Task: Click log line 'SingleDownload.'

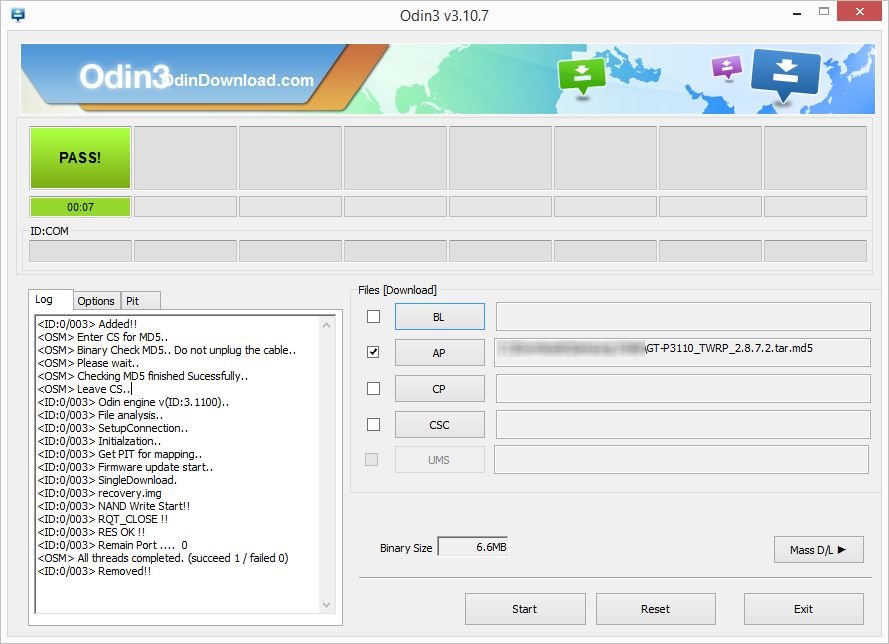Action: pos(107,480)
